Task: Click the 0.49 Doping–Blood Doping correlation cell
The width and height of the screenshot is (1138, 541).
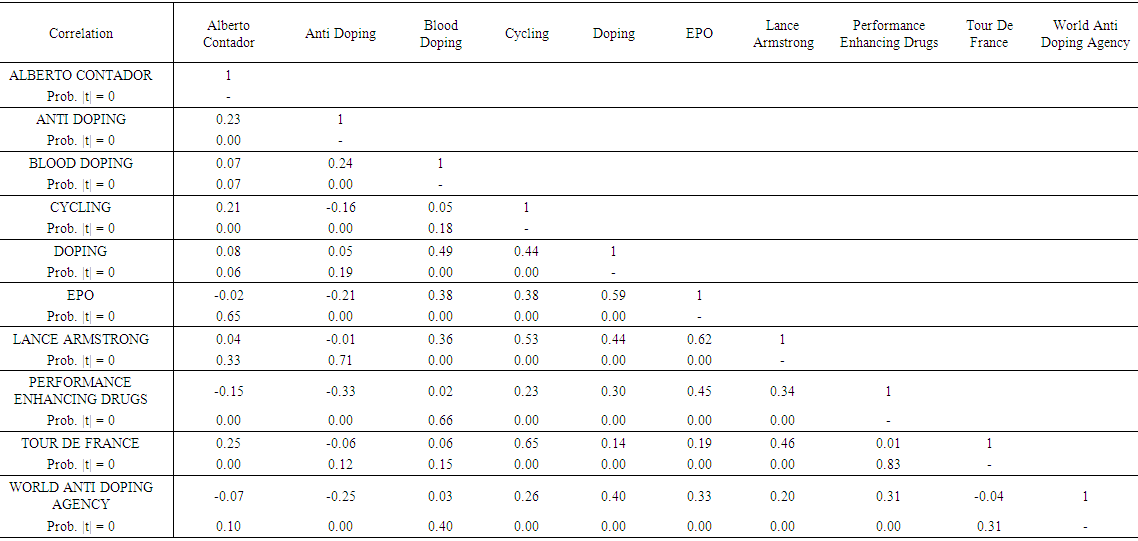Action: tap(440, 251)
